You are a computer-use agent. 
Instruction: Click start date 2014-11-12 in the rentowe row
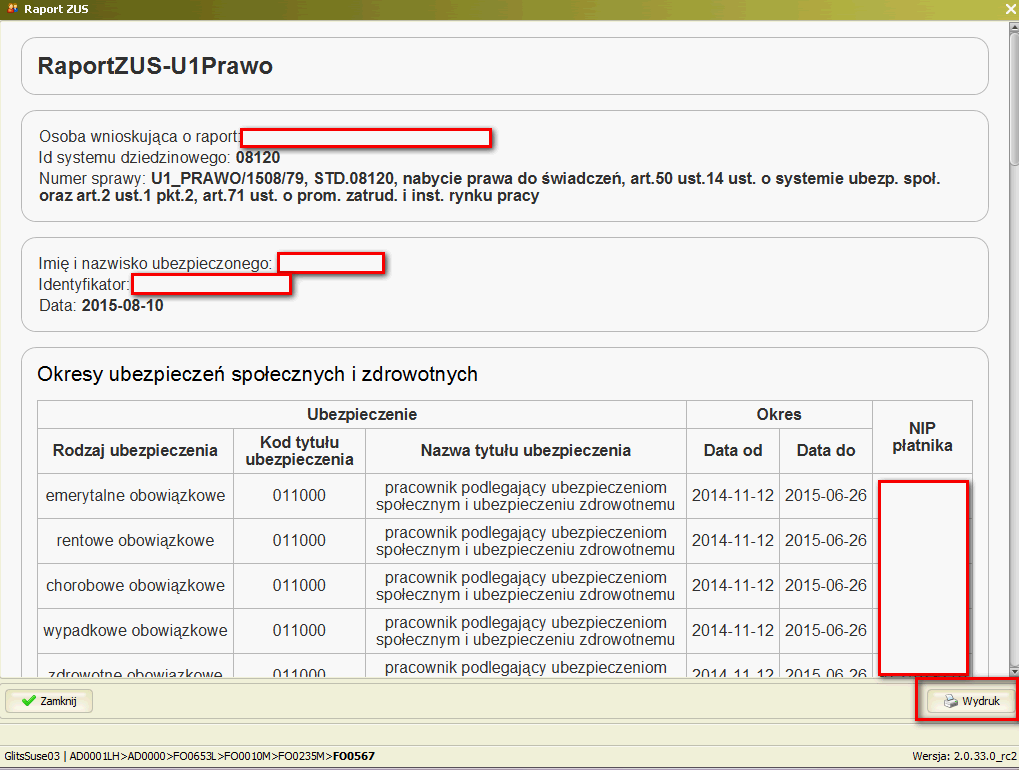tap(733, 541)
